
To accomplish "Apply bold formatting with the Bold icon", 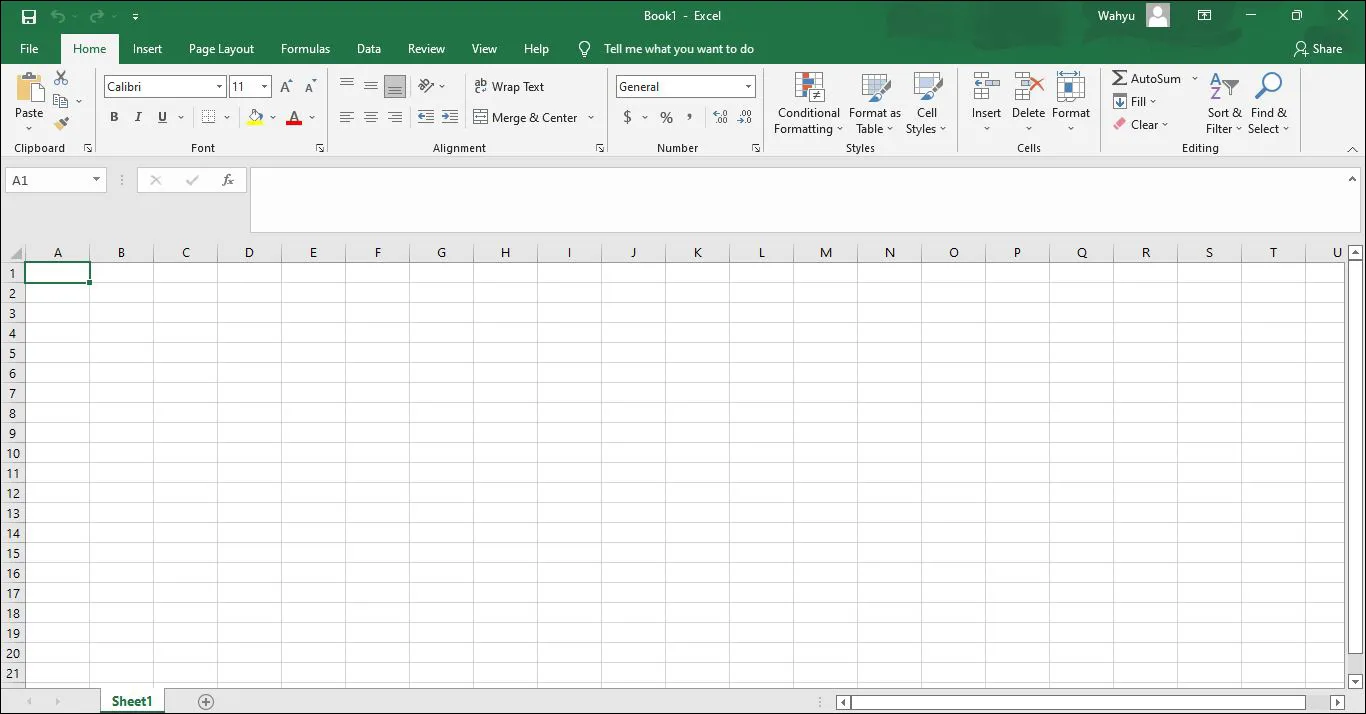I will pos(113,117).
